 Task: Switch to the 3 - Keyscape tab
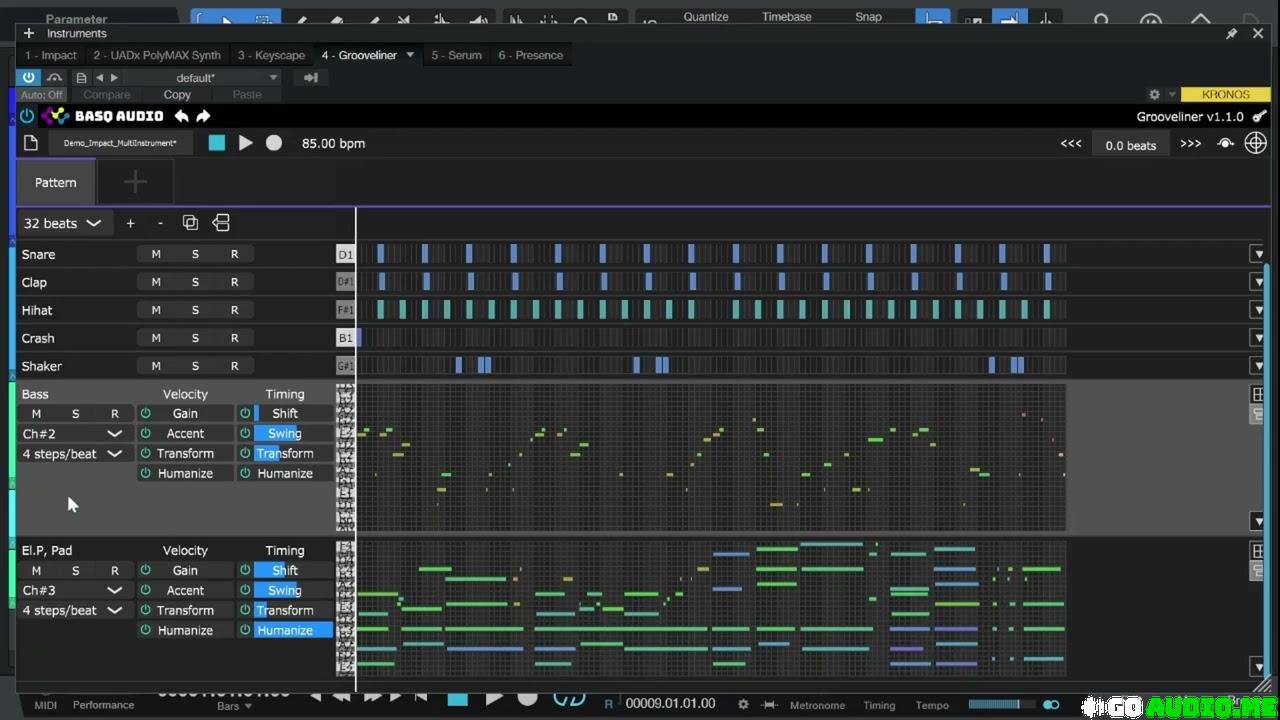click(x=271, y=55)
